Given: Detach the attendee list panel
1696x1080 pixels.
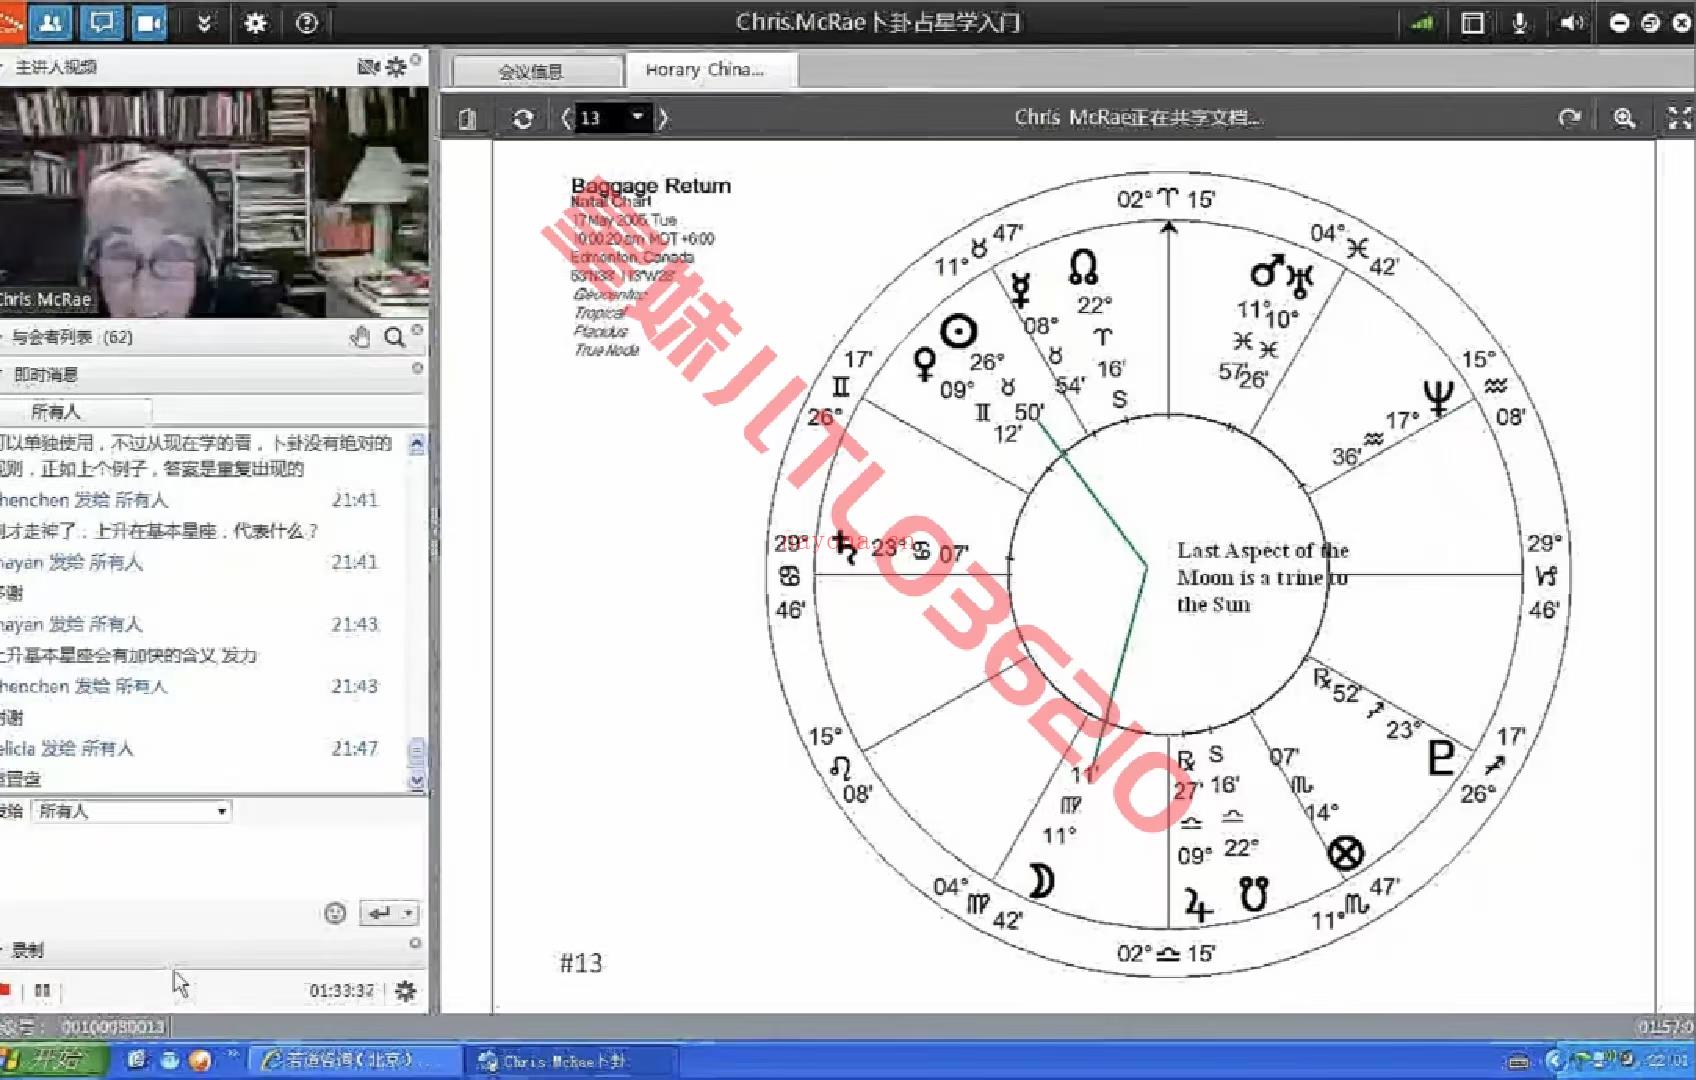Looking at the screenshot, I should [417, 329].
